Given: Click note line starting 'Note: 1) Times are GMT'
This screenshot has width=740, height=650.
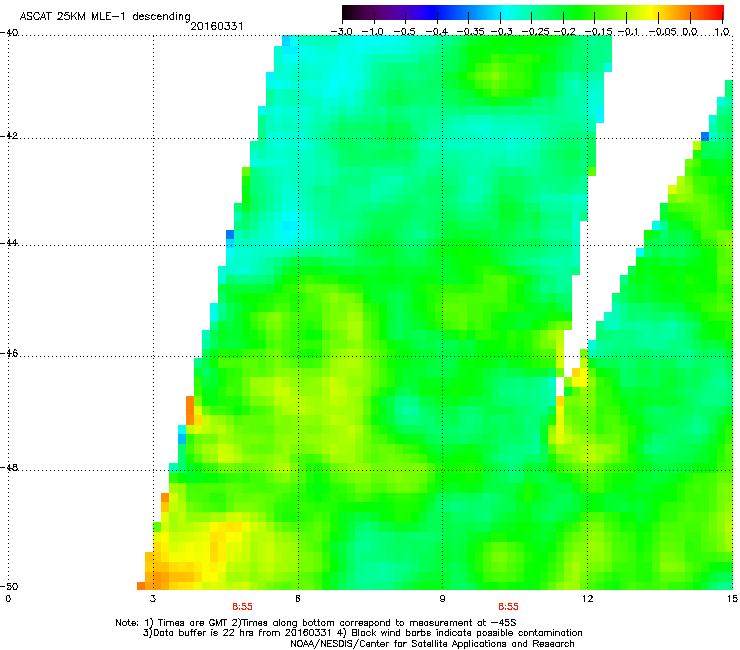Looking at the screenshot, I should coord(316,623).
